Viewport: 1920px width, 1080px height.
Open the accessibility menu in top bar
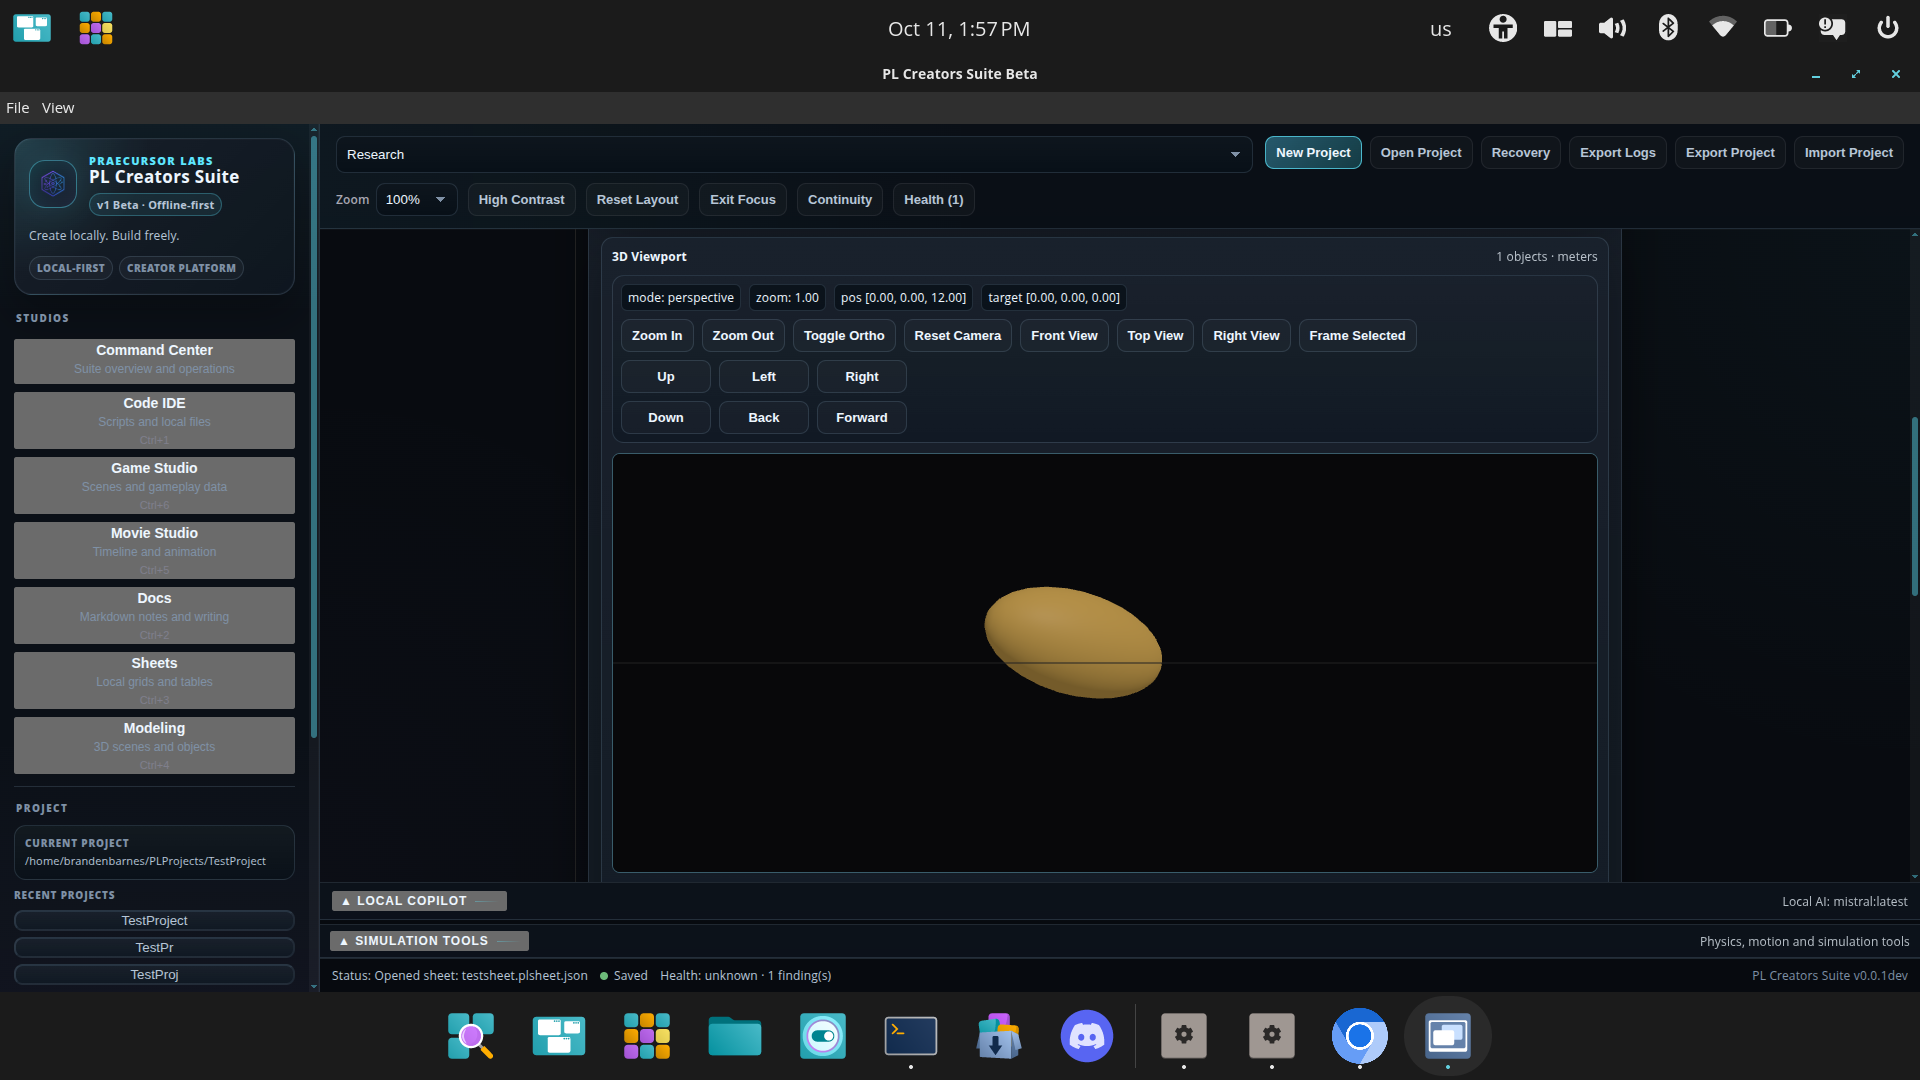1502,28
